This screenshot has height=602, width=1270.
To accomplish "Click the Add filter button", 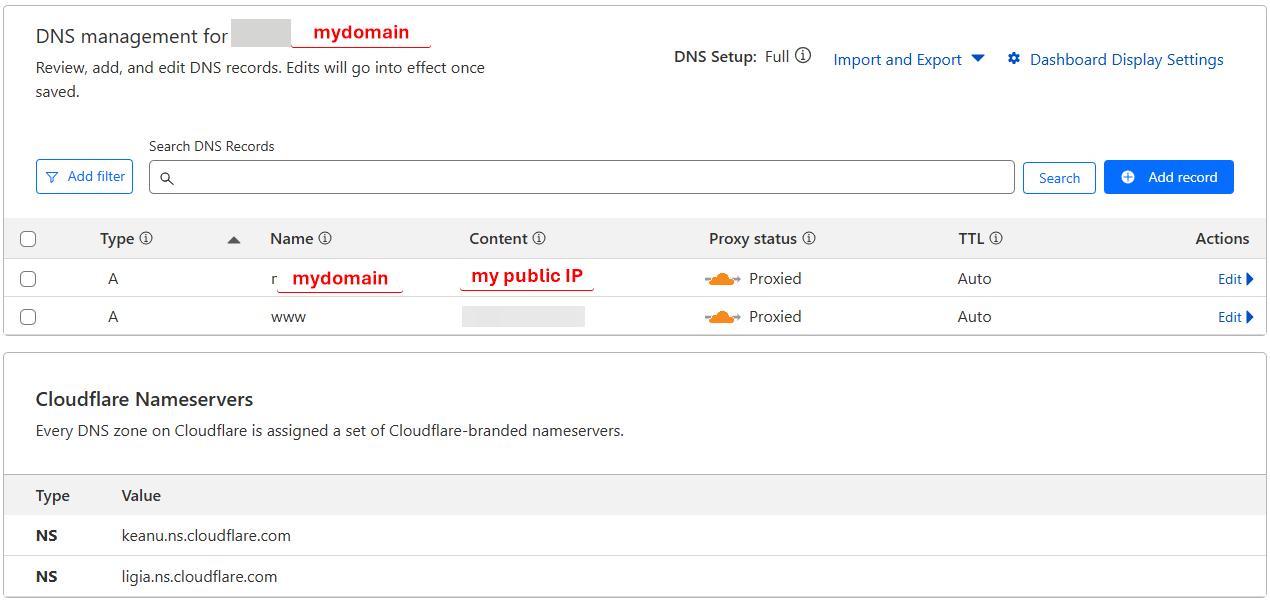I will [x=85, y=177].
